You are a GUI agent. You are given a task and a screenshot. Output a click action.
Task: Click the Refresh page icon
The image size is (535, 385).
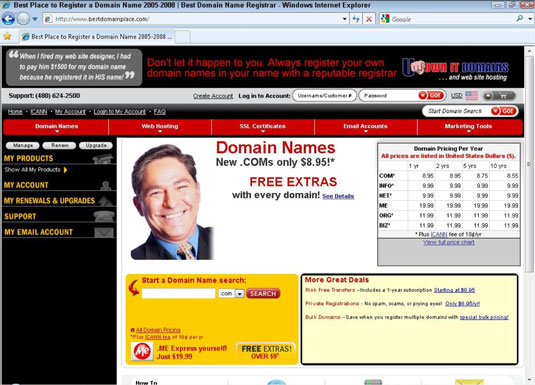(x=356, y=19)
